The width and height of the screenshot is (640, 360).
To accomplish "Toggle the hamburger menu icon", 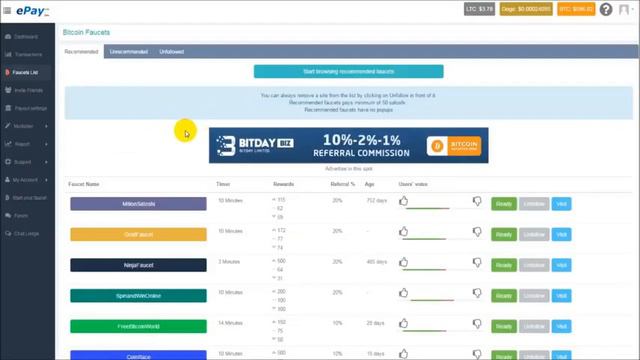I will point(7,11).
